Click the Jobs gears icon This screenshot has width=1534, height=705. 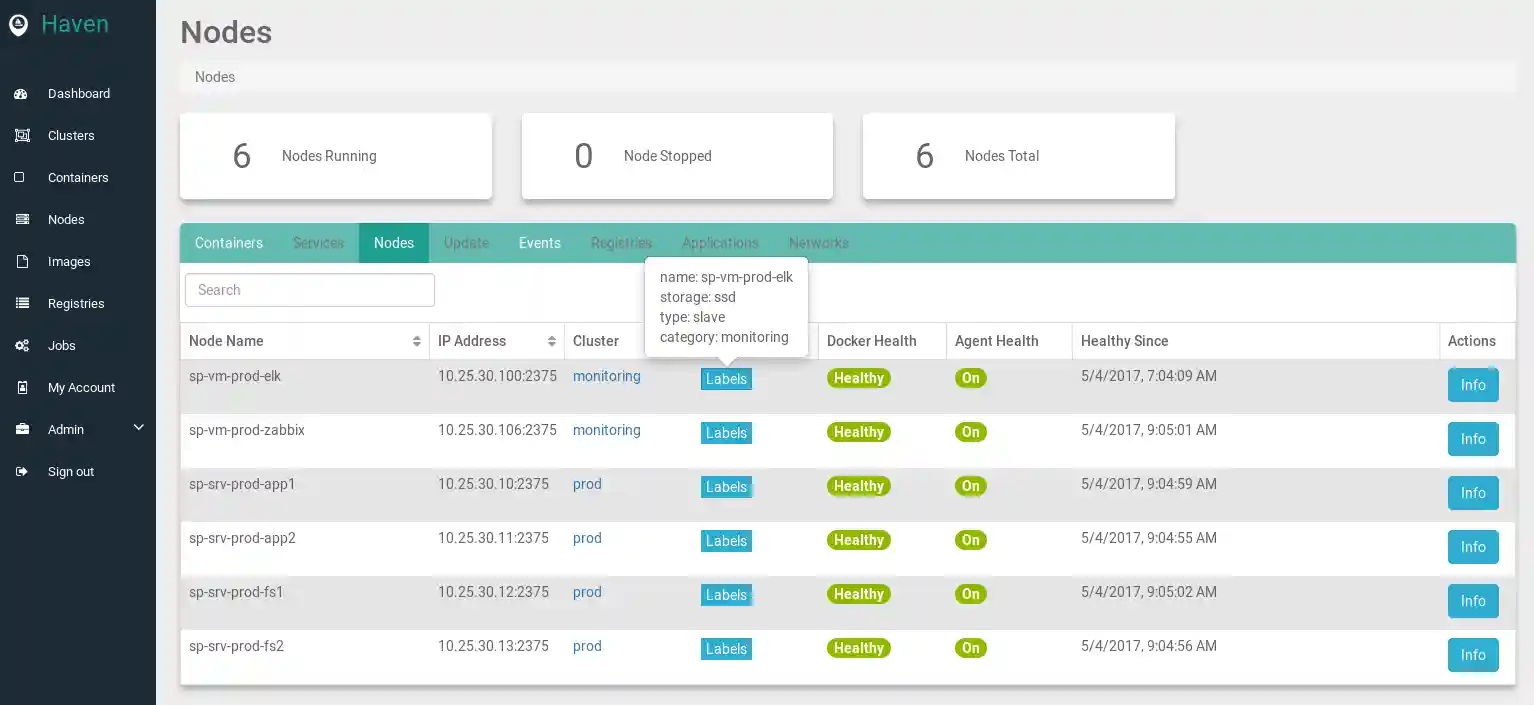[x=21, y=346]
